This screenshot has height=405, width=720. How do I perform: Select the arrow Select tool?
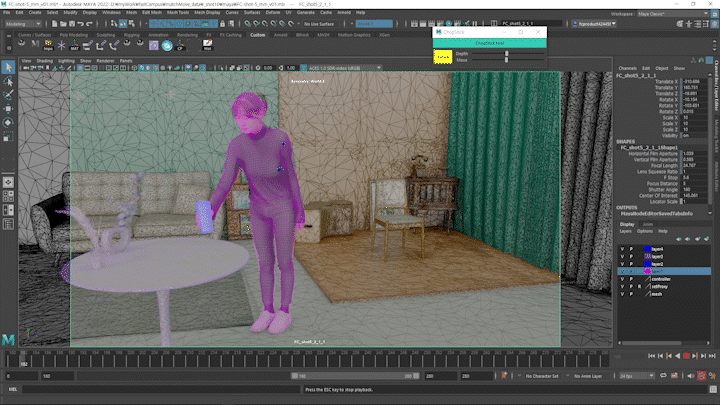click(8, 68)
